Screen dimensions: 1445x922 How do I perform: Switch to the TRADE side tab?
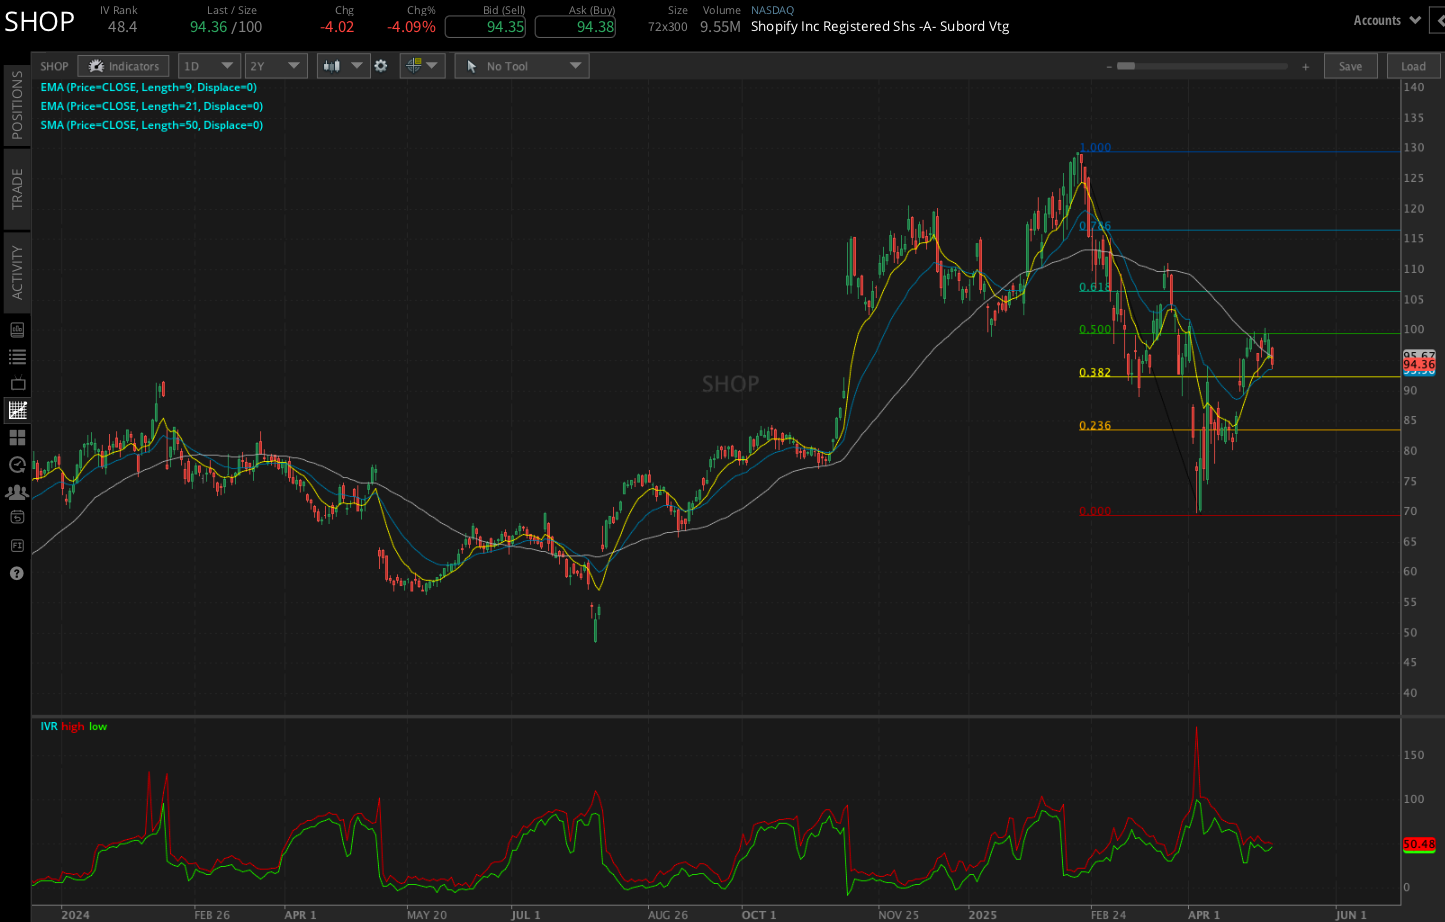tap(17, 189)
